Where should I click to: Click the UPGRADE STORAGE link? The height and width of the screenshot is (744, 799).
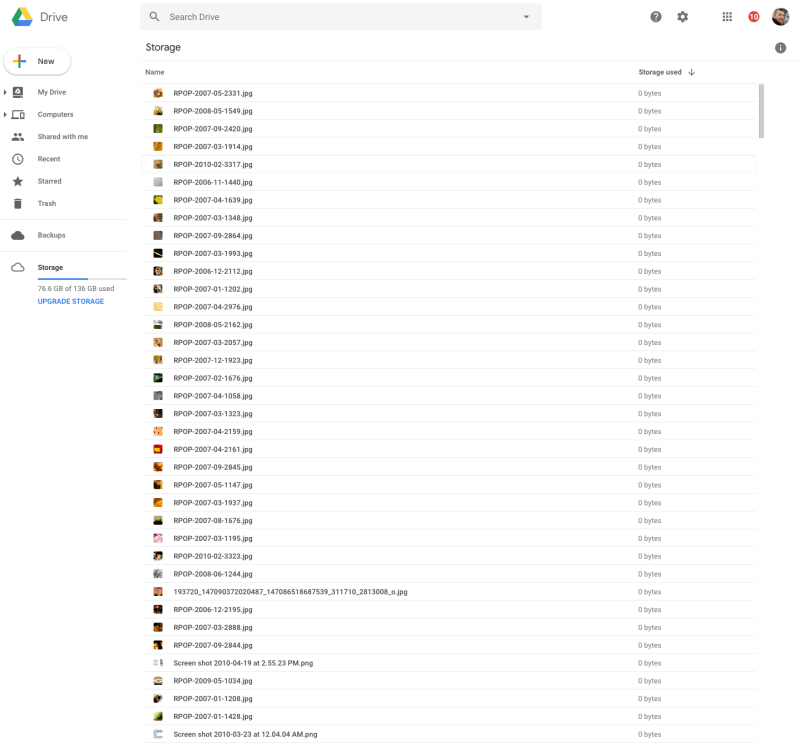pyautogui.click(x=70, y=301)
